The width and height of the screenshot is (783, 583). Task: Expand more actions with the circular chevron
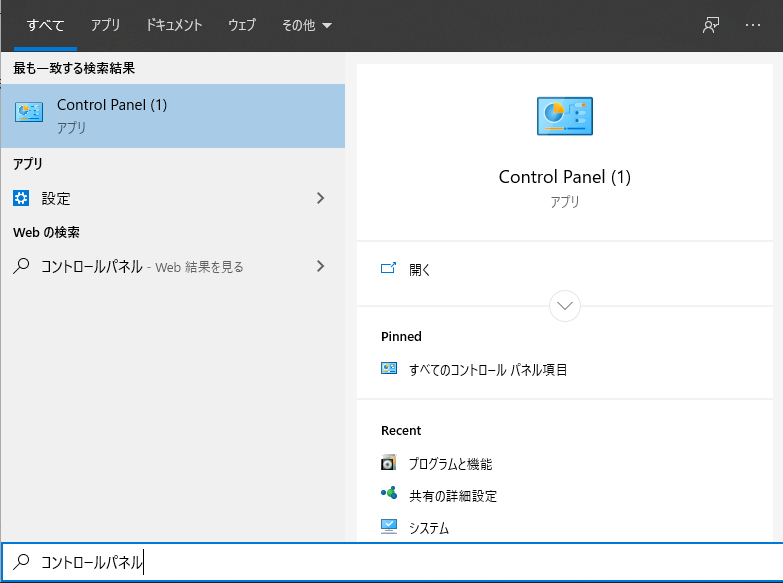pyautogui.click(x=565, y=306)
